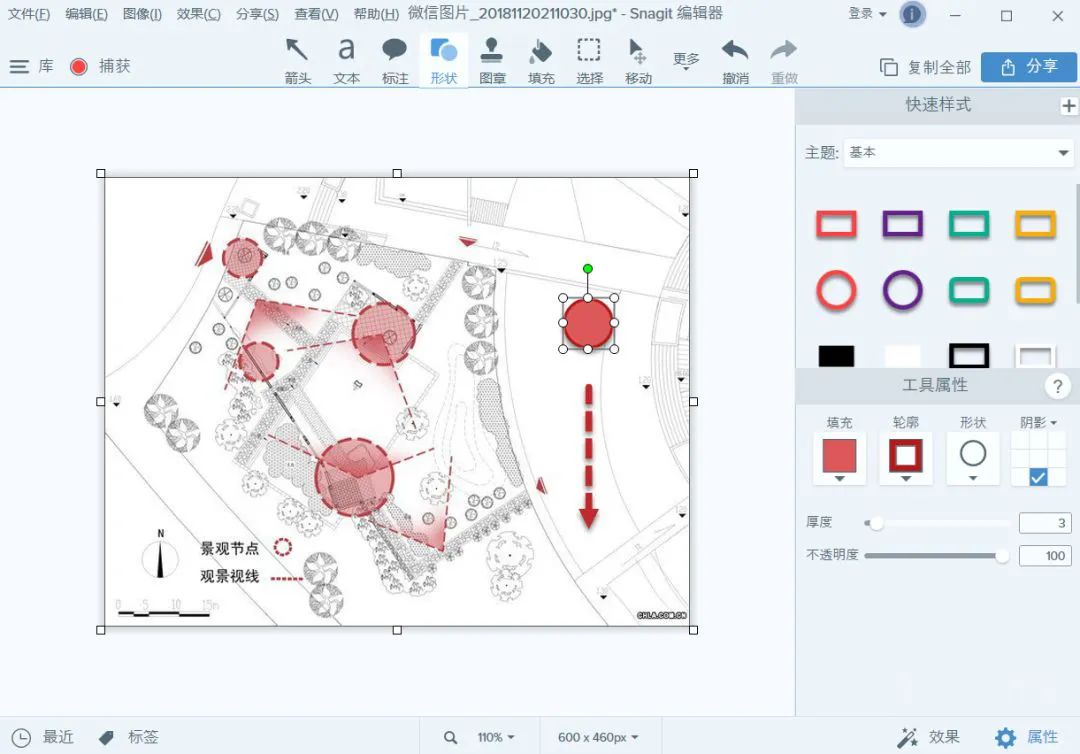Open the Edit (编辑) menu

pos(86,14)
